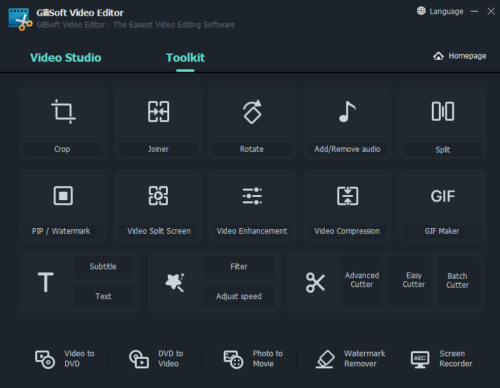Open Adjust speed
Screen dimensions: 500x388
coord(239,296)
